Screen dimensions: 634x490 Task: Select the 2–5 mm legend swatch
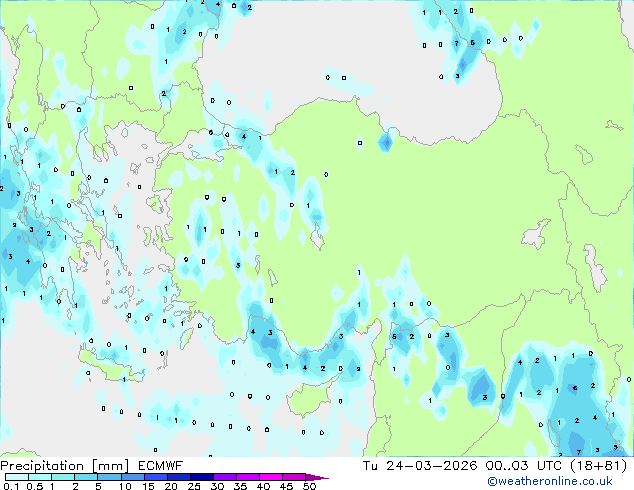86,477
